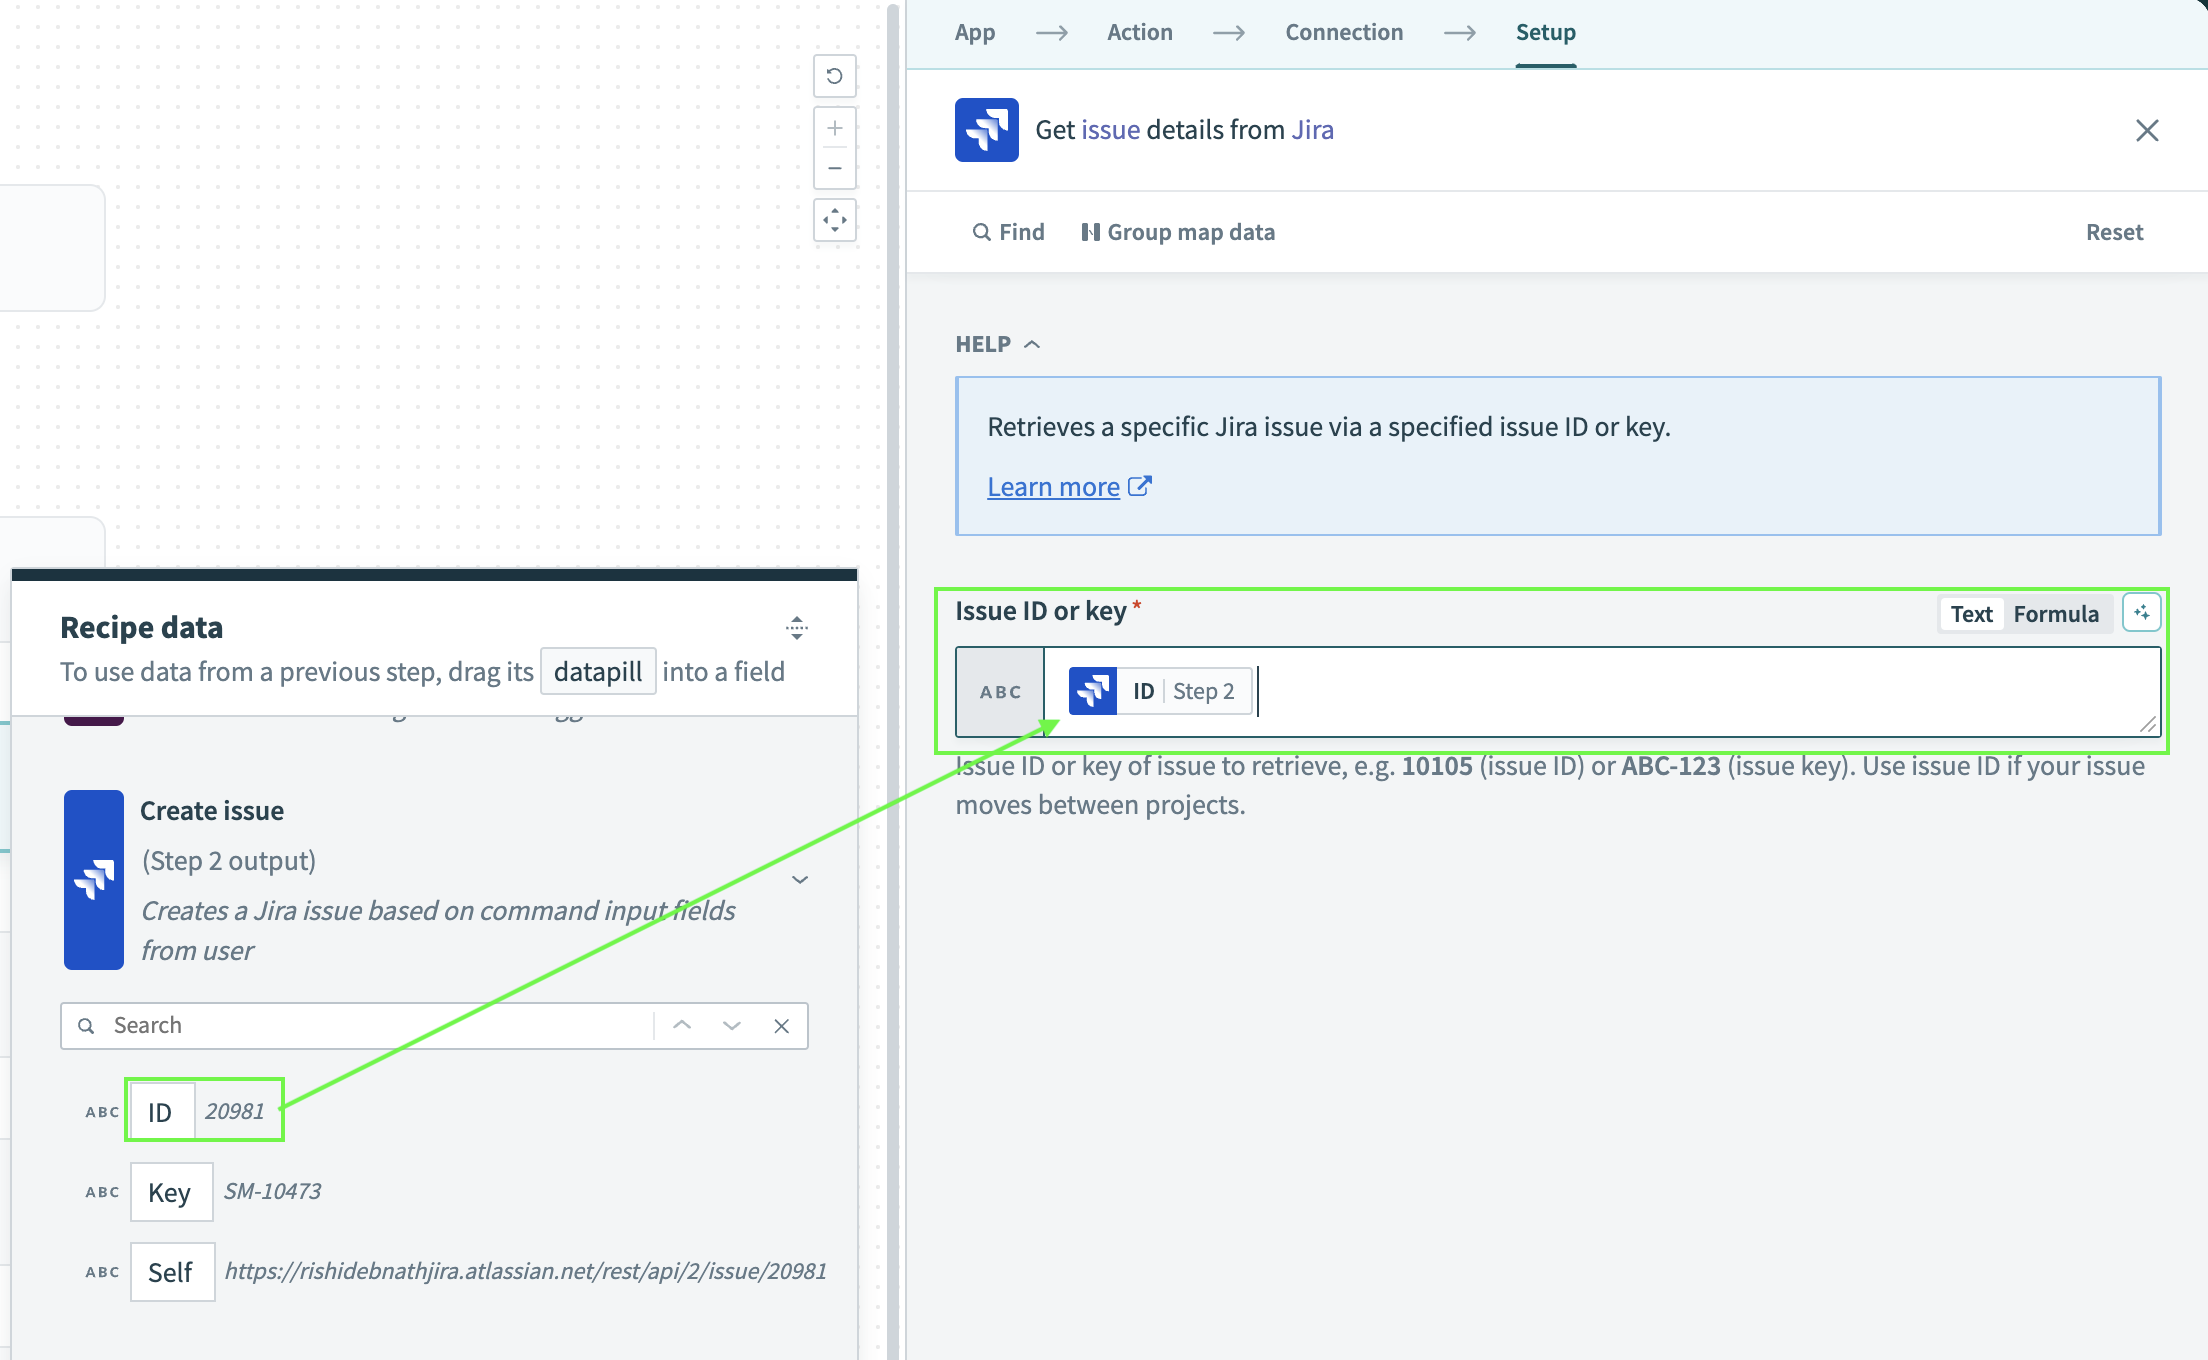Click the undo/refresh icon top left canvas
This screenshot has width=2208, height=1360.
point(833,76)
